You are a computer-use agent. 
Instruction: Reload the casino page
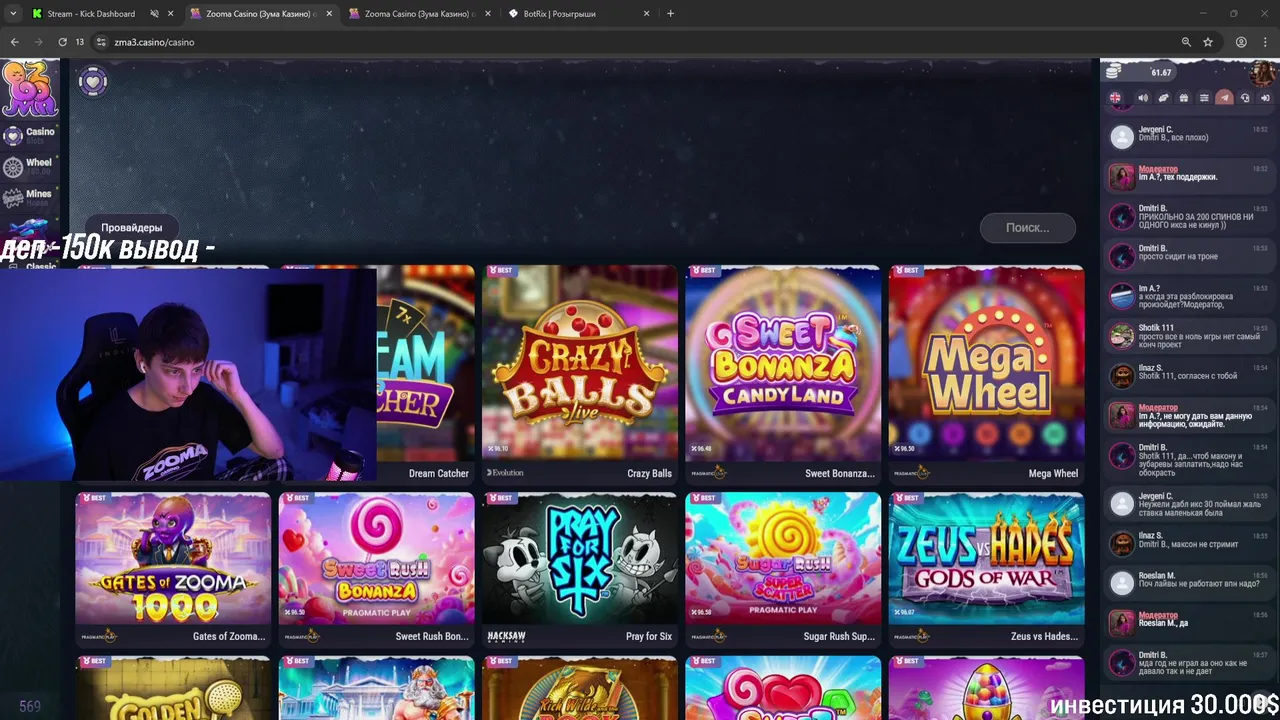[62, 42]
